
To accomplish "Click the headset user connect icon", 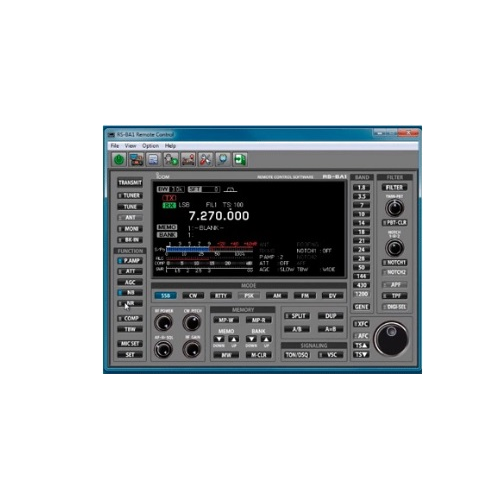I will 171,160.
